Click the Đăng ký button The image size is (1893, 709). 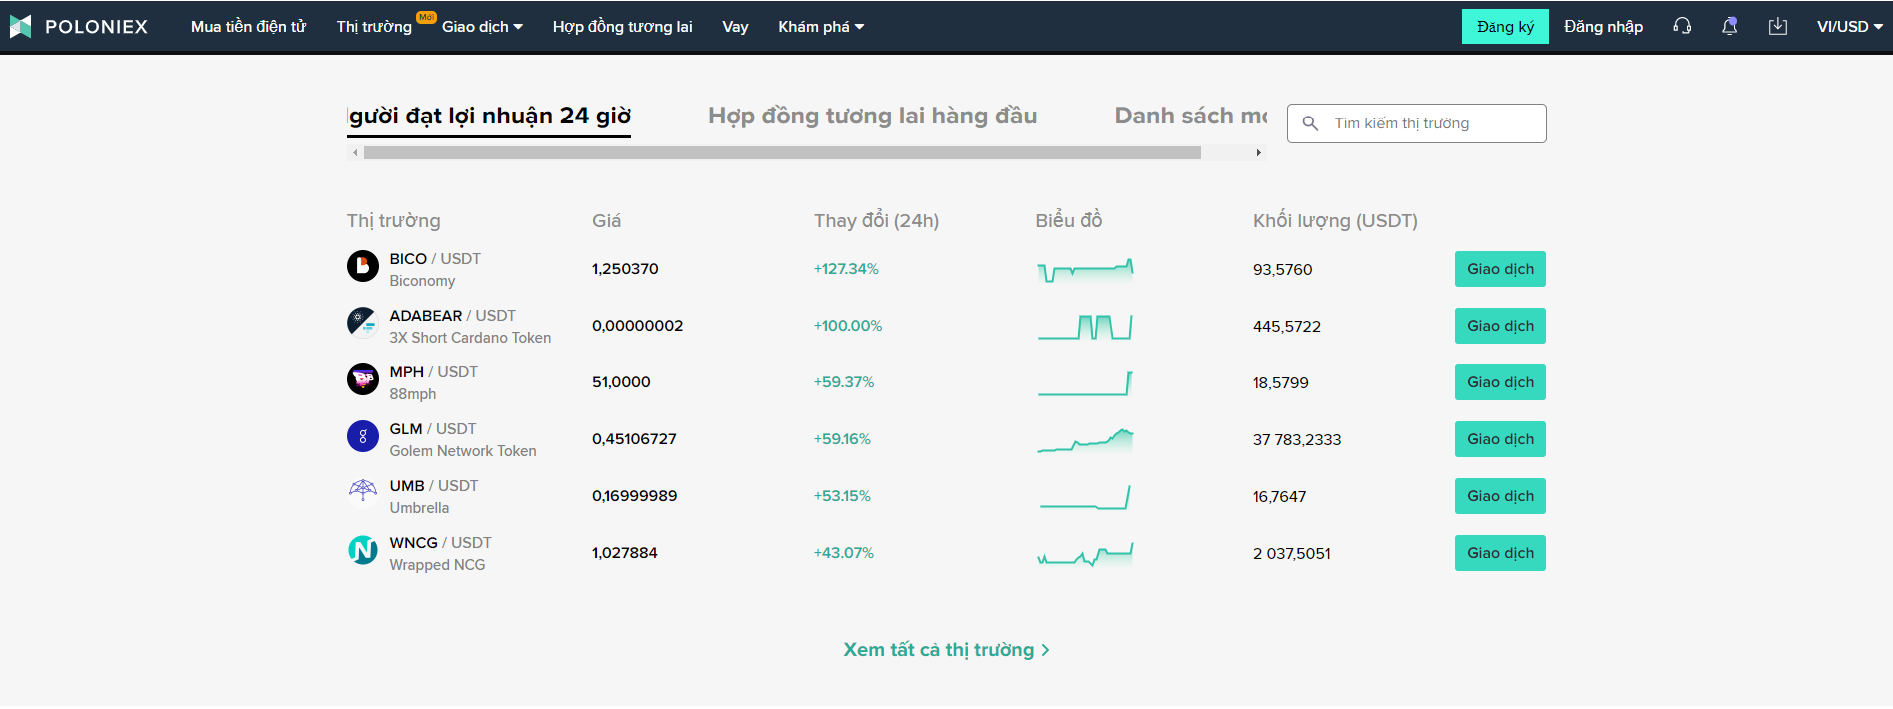coord(1505,27)
